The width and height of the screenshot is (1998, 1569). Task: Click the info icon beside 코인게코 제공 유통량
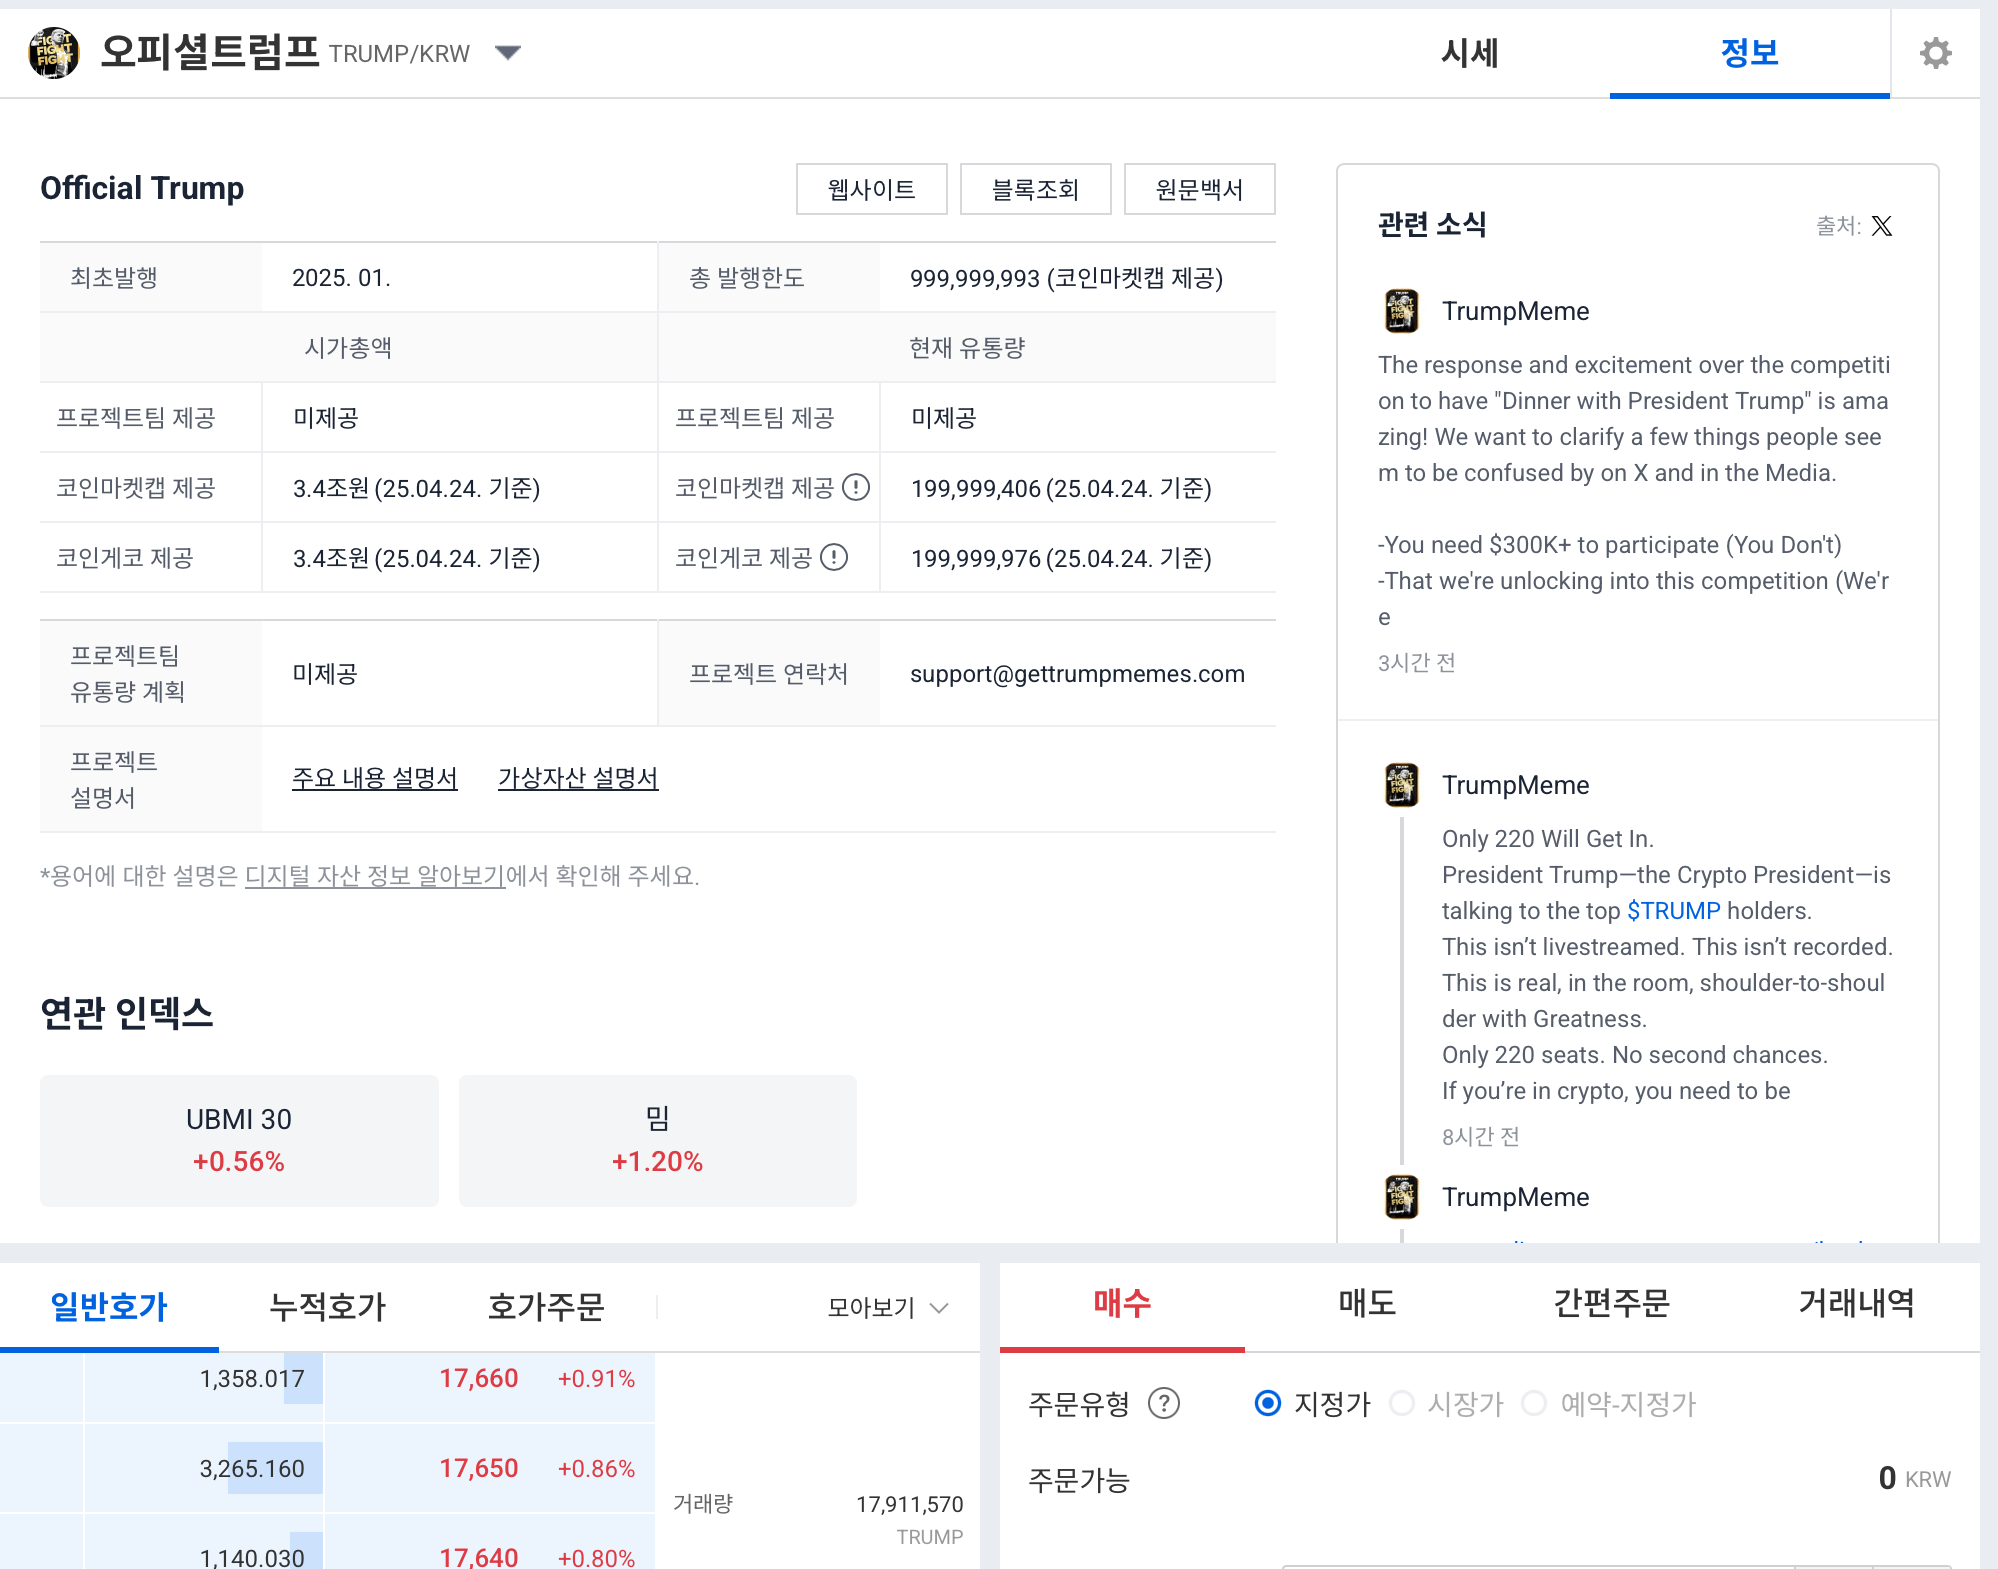tap(834, 557)
